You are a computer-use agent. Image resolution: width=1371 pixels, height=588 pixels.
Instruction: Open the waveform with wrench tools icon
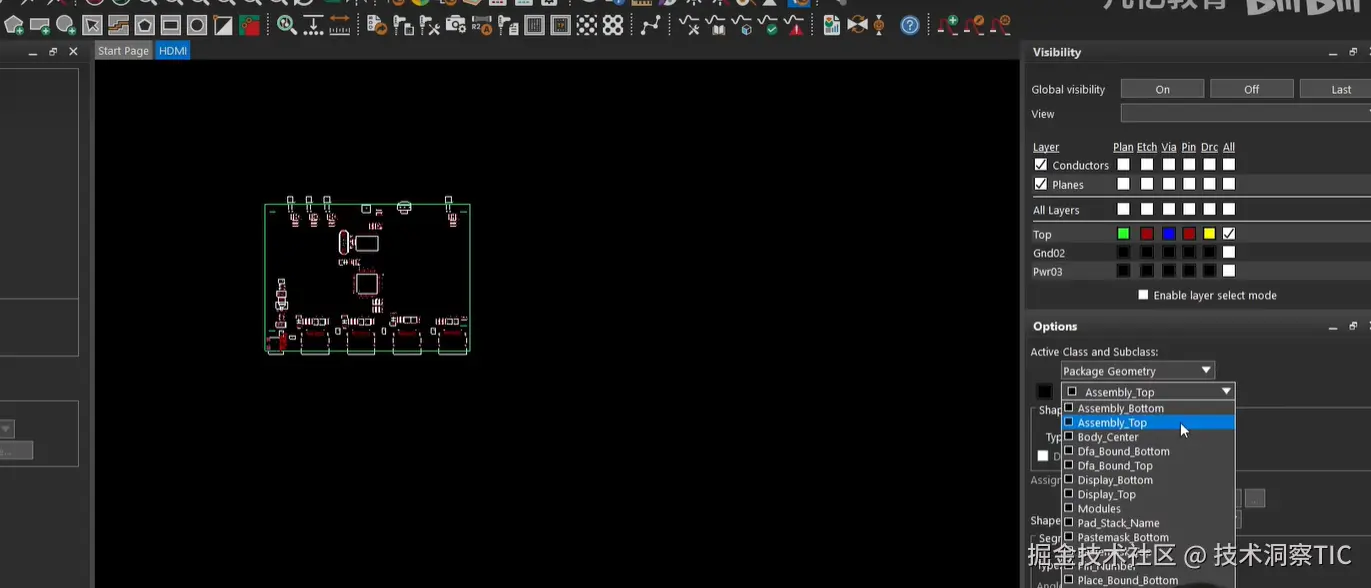coord(690,25)
